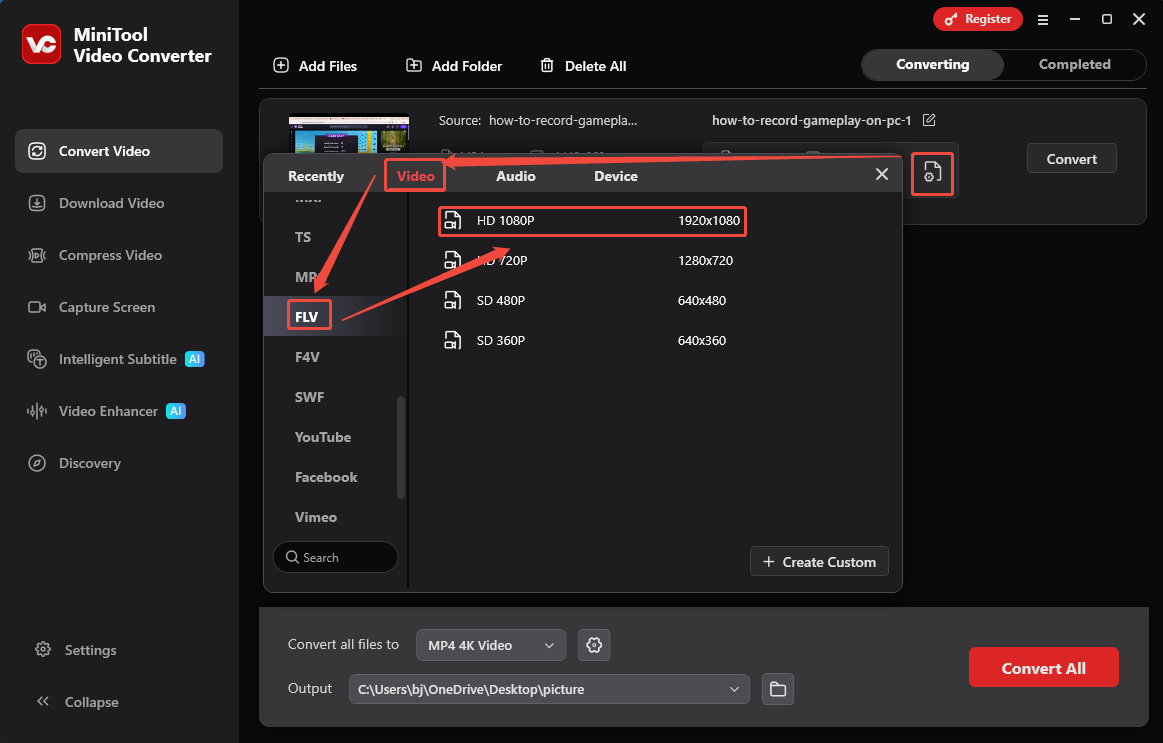1163x743 pixels.
Task: Click the Add Files button
Action: pos(315,66)
